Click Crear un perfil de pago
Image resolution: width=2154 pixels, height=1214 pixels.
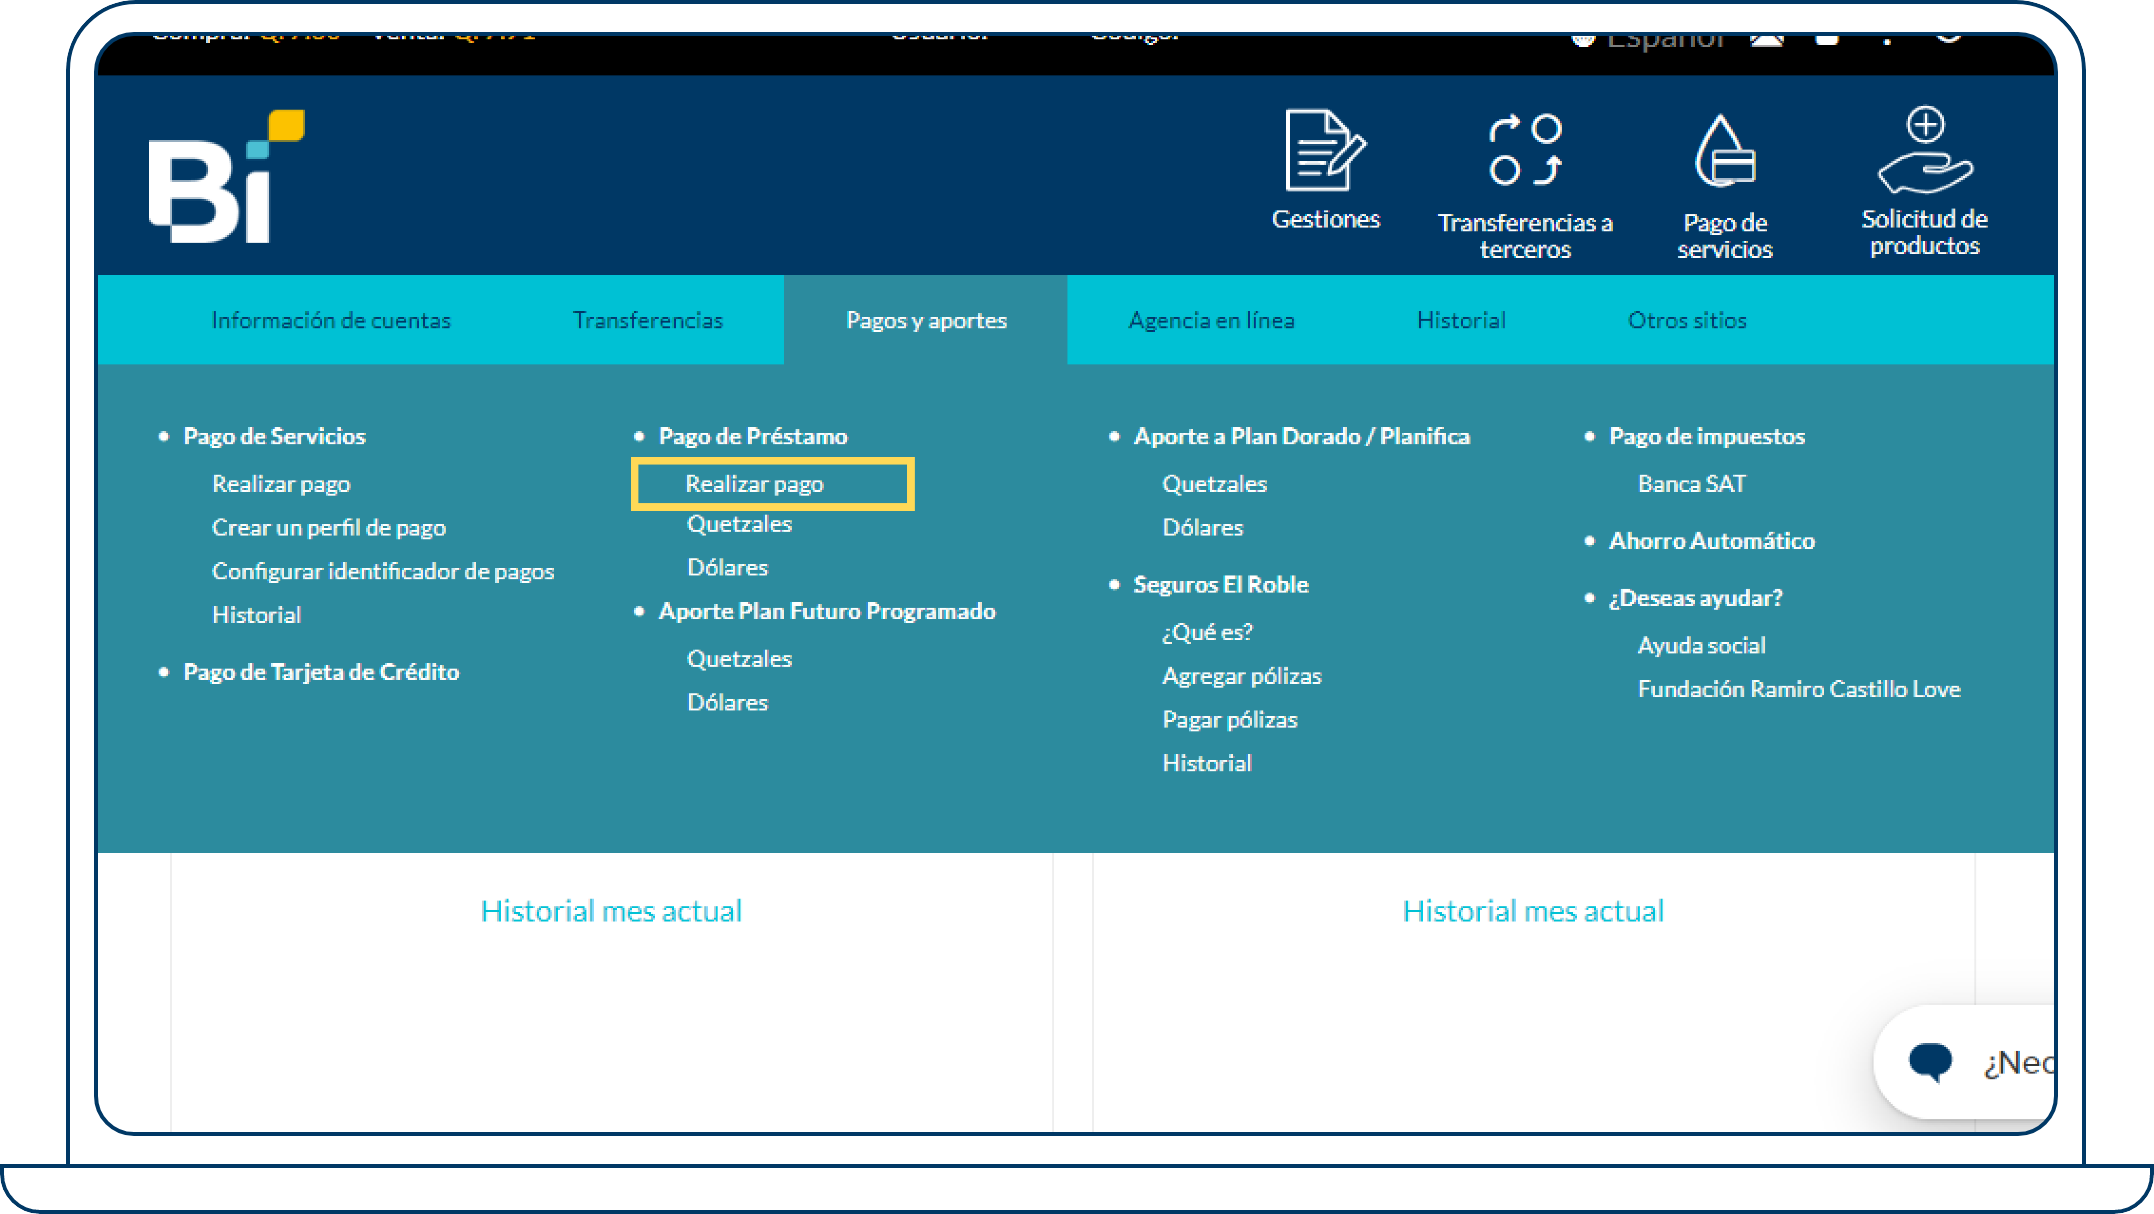(x=328, y=528)
